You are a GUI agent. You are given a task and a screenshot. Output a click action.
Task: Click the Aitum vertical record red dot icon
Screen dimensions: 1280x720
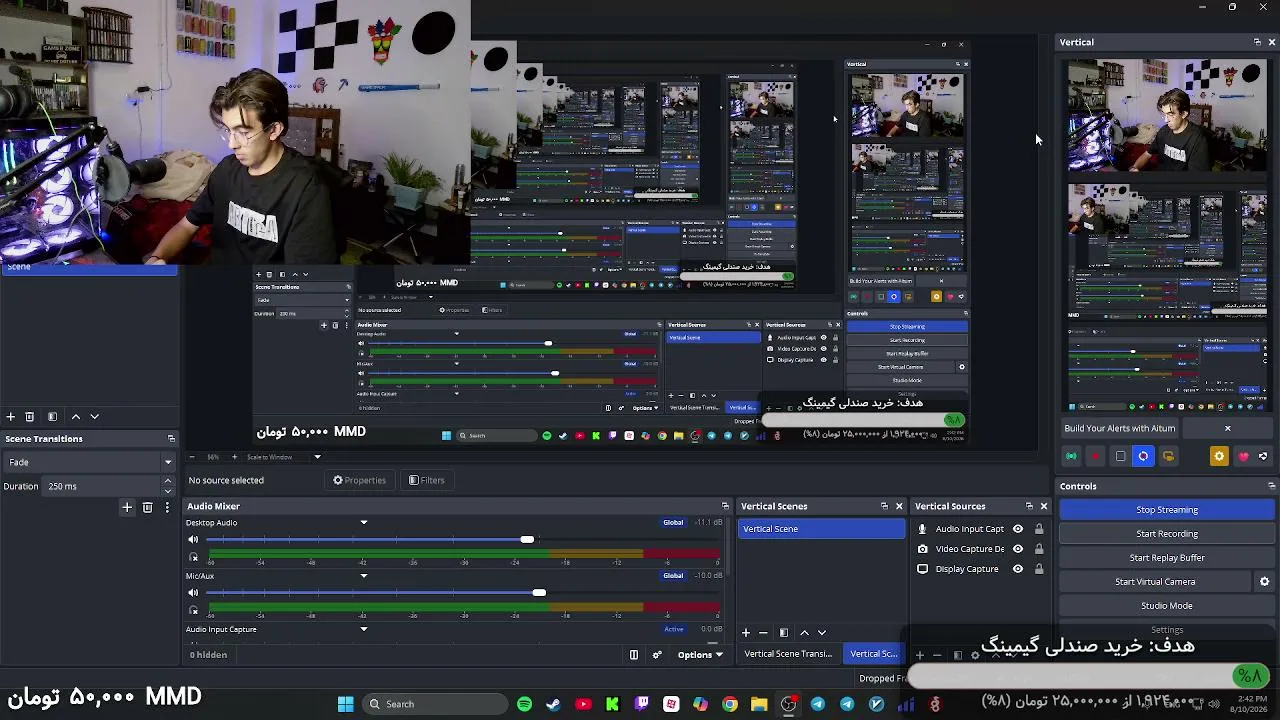pyautogui.click(x=1095, y=456)
